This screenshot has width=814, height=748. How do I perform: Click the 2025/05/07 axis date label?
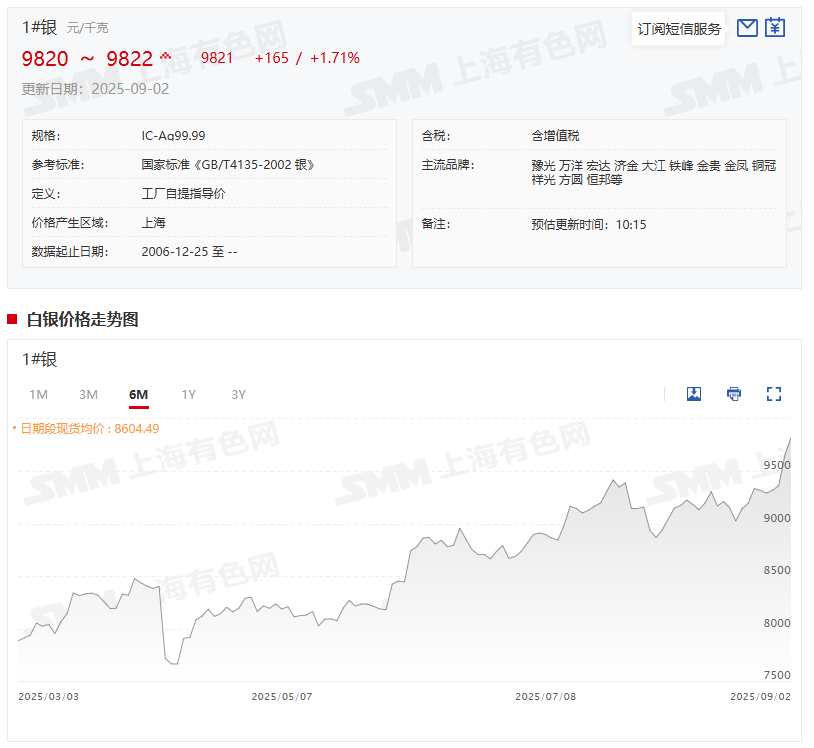tap(281, 696)
